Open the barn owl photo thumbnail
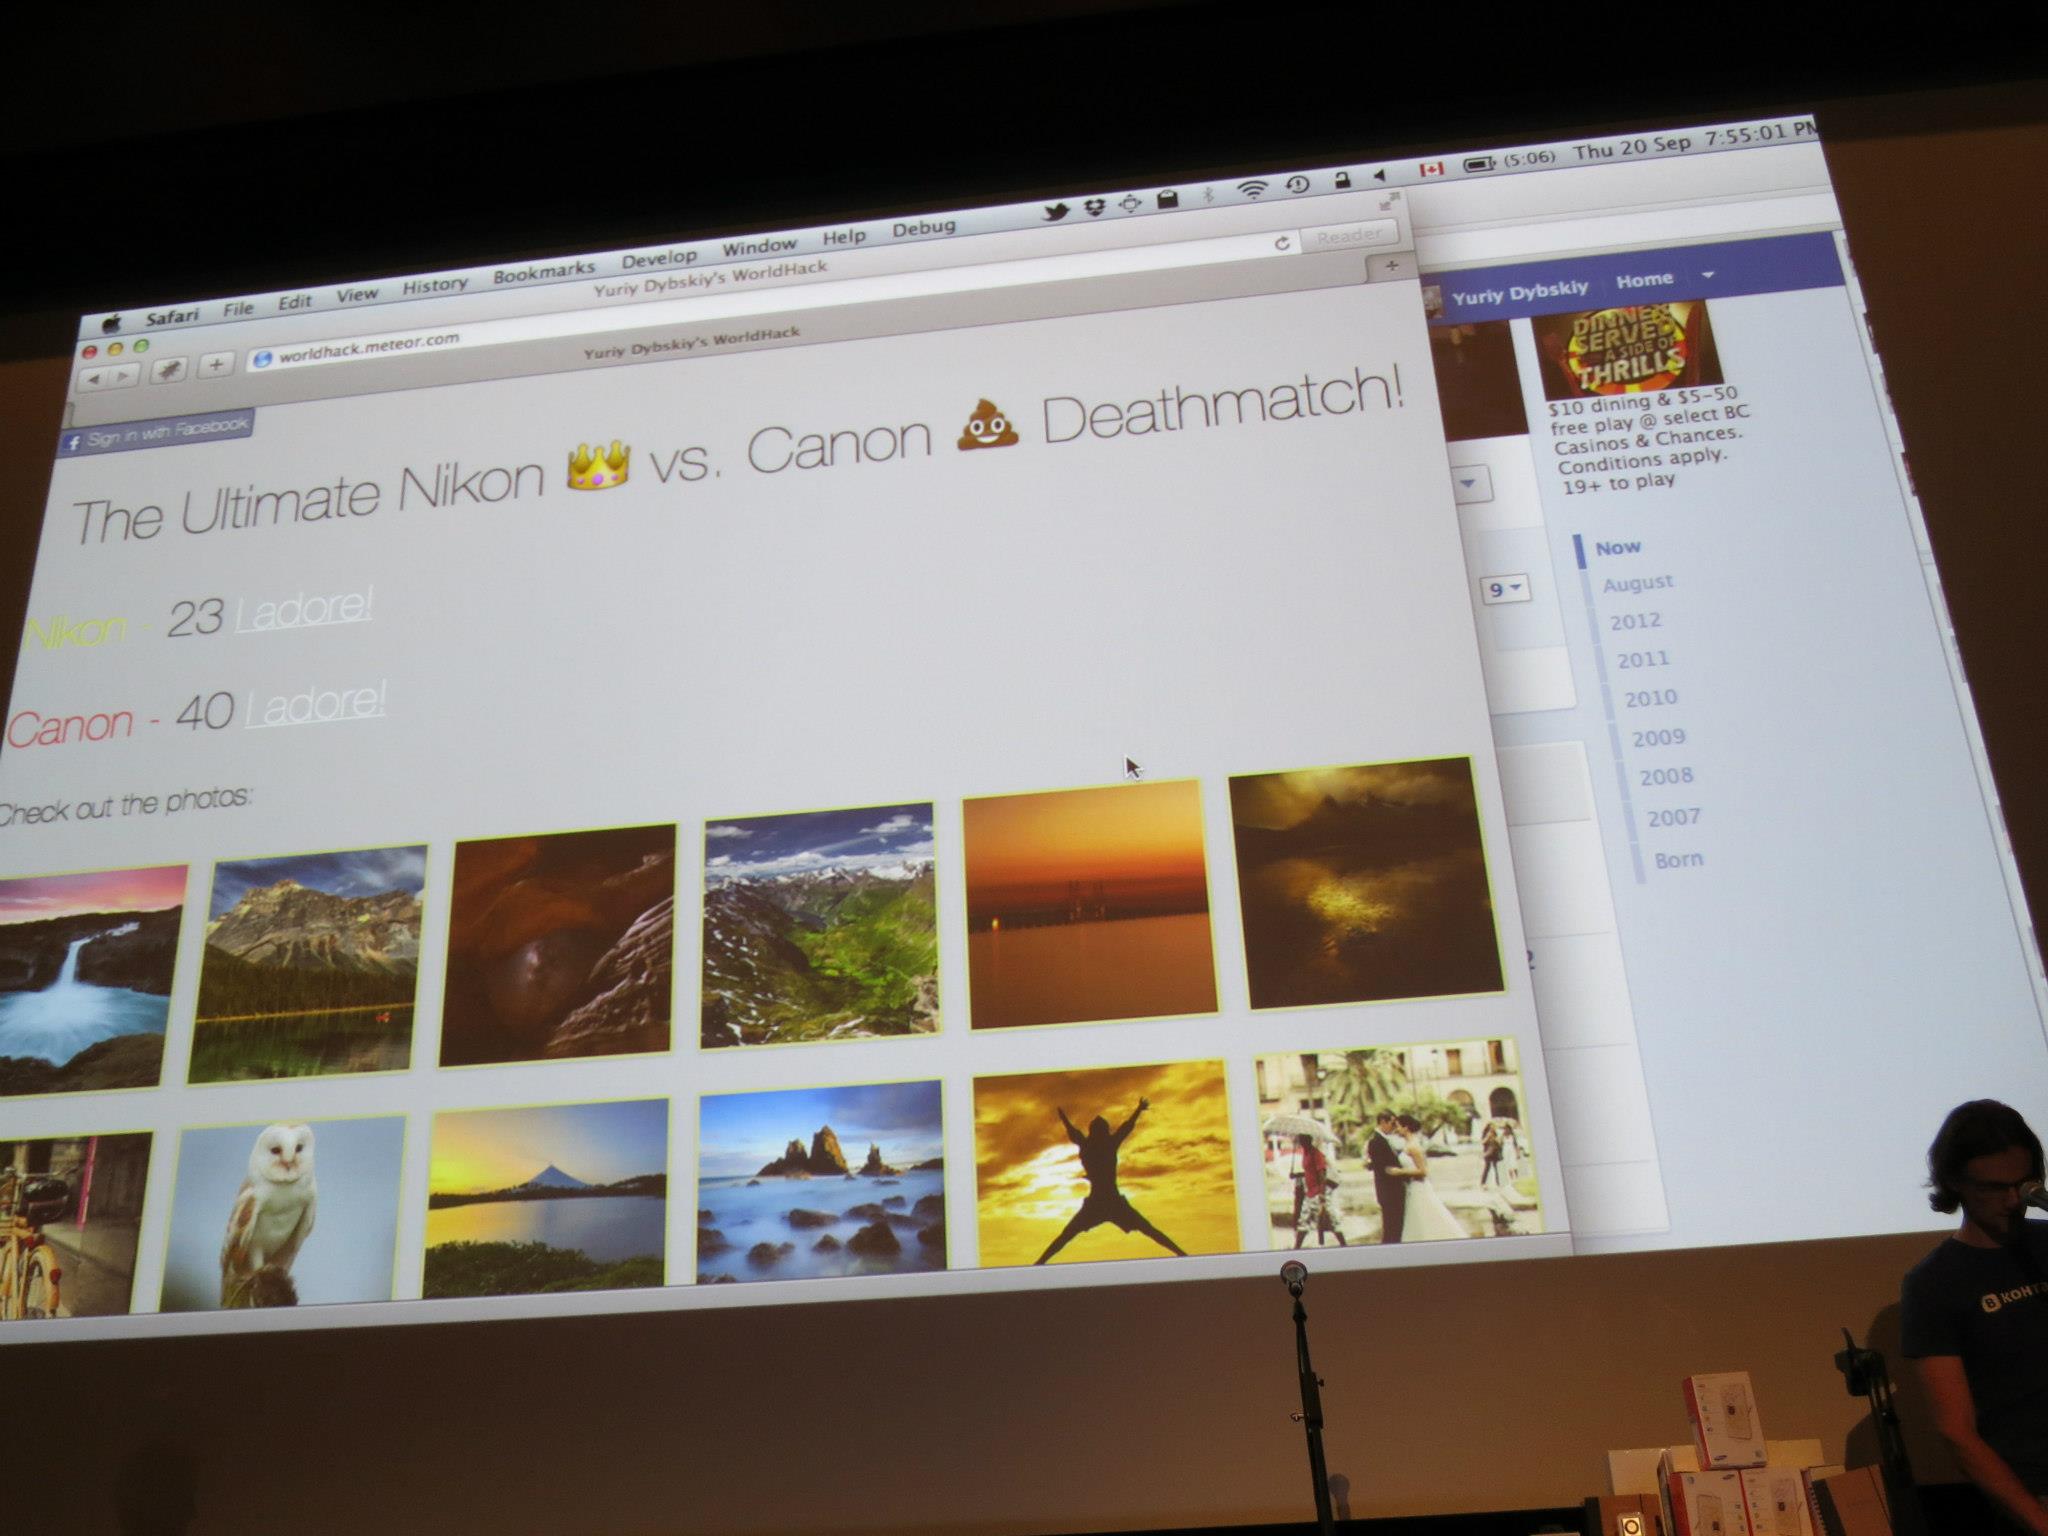The width and height of the screenshot is (2048, 1536). 282,1214
